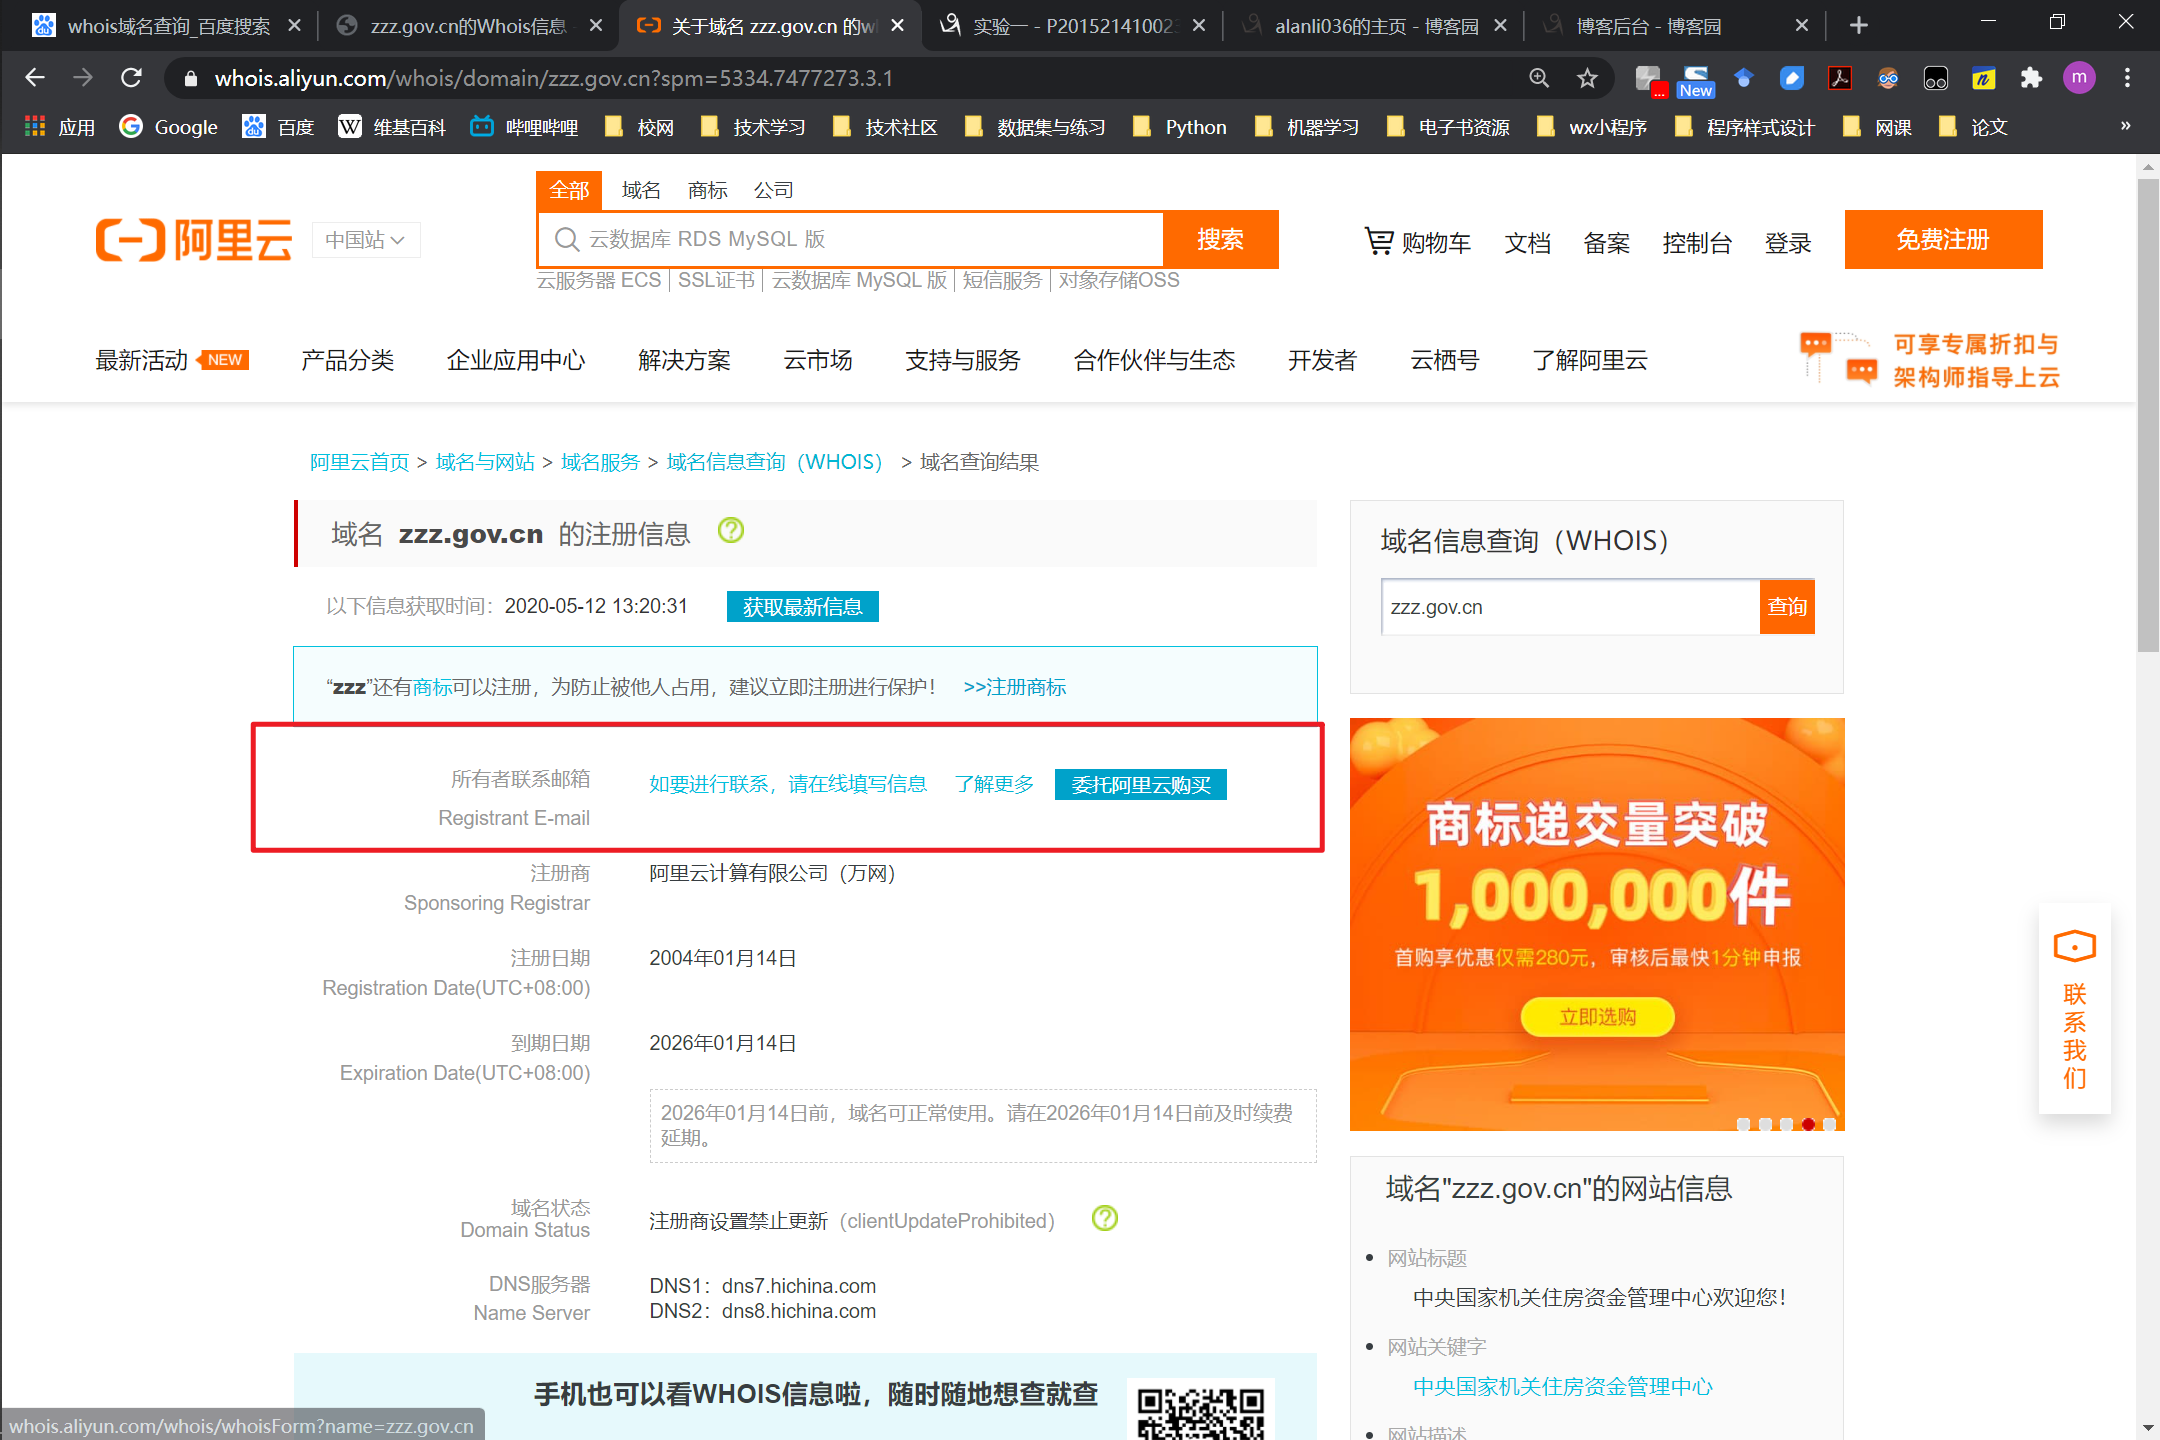Viewport: 2160px width, 1440px height.
Task: Select the red active banner carousel dot
Action: 1808,1124
